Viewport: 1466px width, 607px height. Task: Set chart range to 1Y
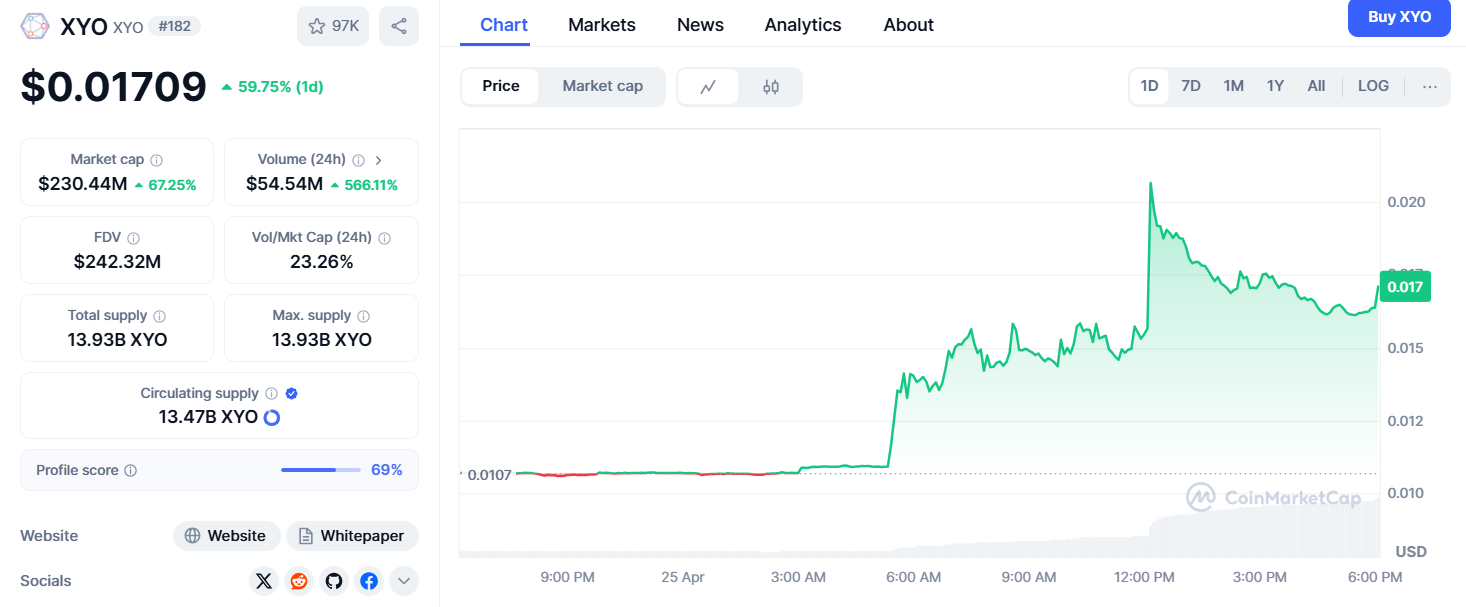click(1275, 86)
